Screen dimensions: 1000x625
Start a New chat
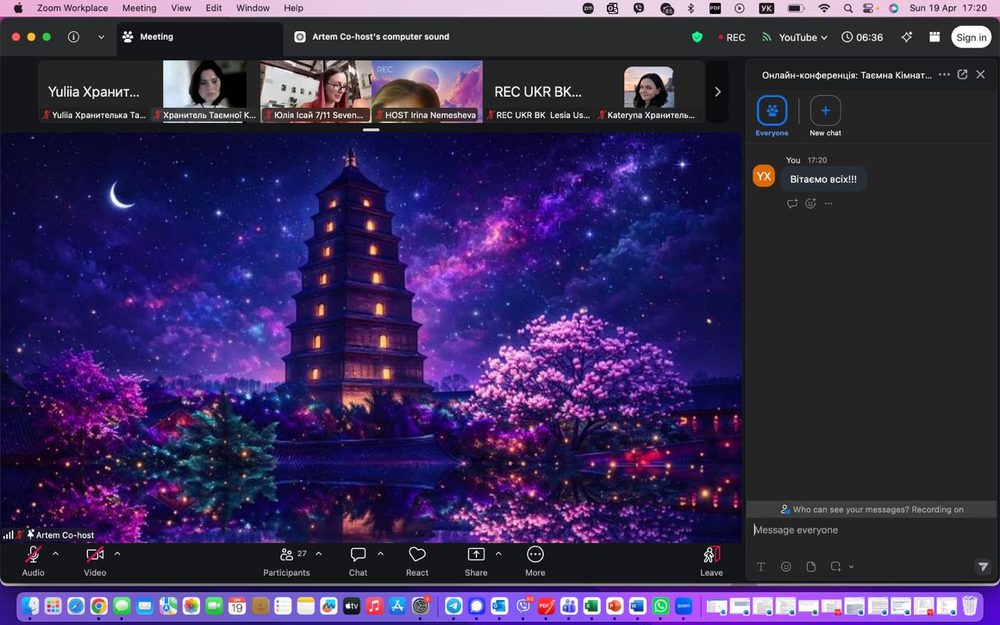(825, 116)
